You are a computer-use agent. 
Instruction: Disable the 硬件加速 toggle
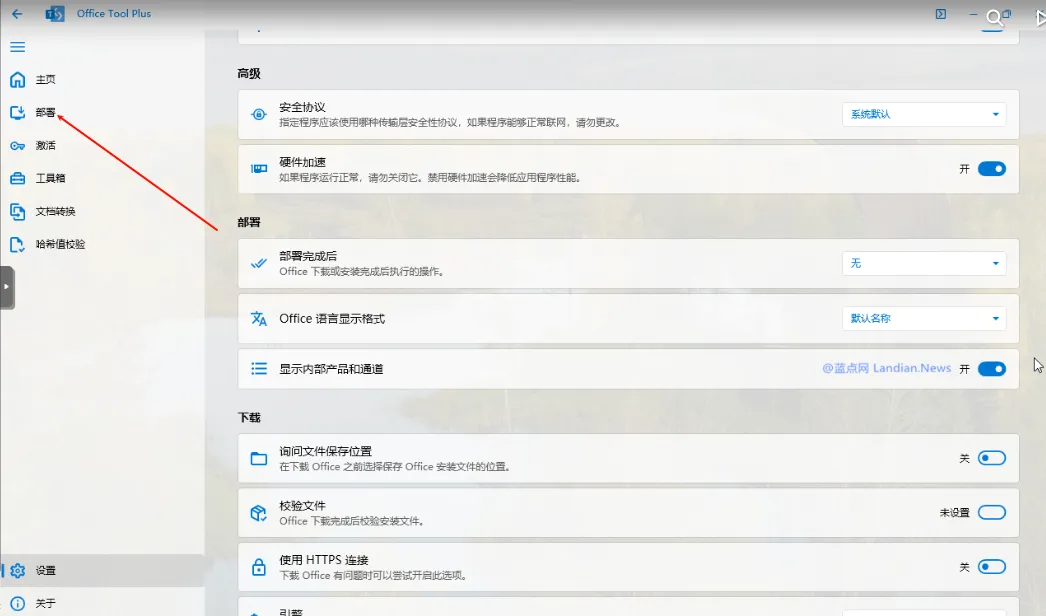point(991,169)
